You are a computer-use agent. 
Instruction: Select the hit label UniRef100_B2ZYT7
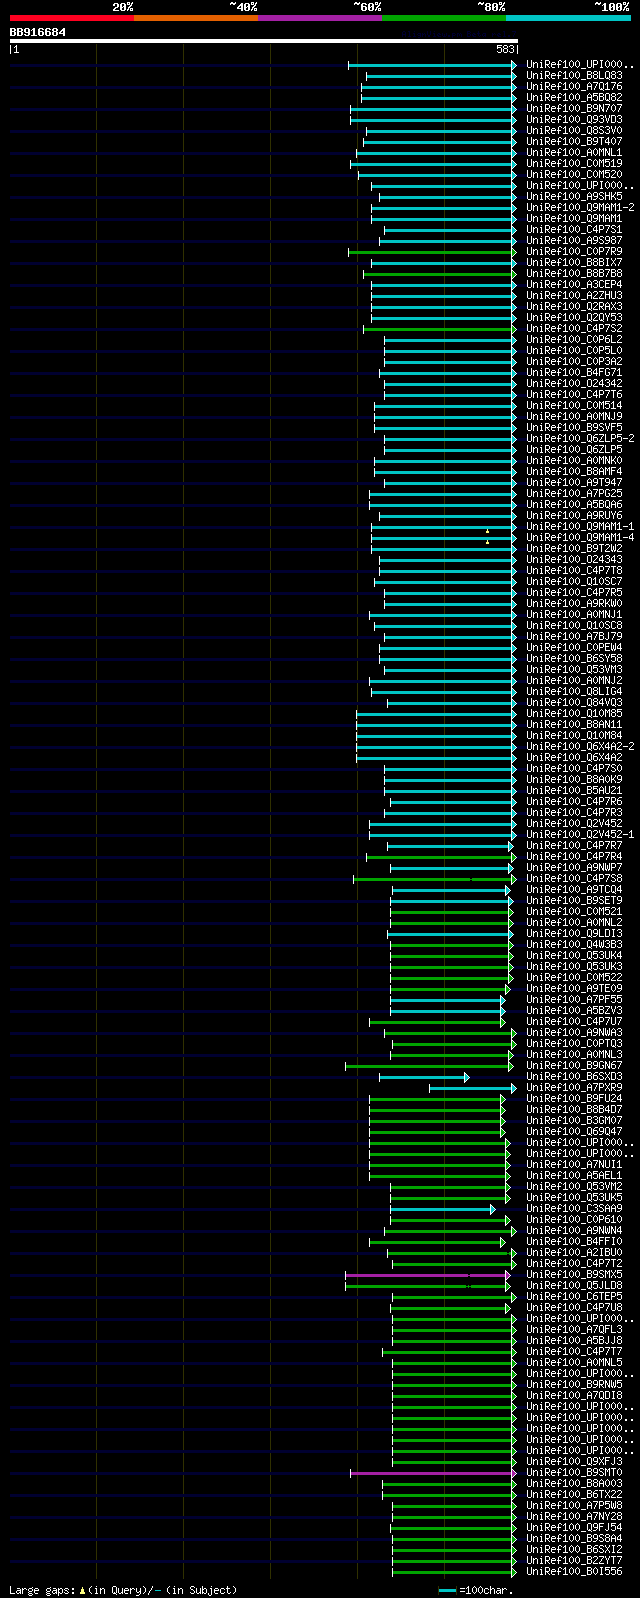(x=574, y=1560)
